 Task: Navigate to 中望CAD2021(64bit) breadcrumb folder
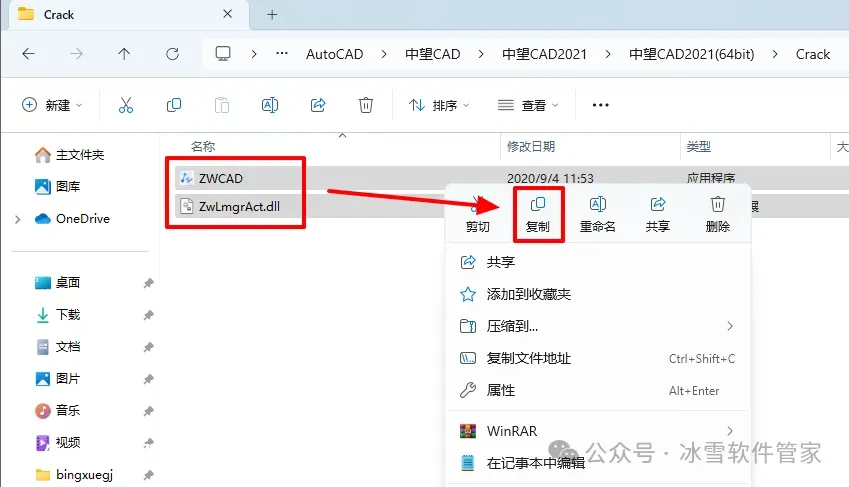(x=691, y=54)
